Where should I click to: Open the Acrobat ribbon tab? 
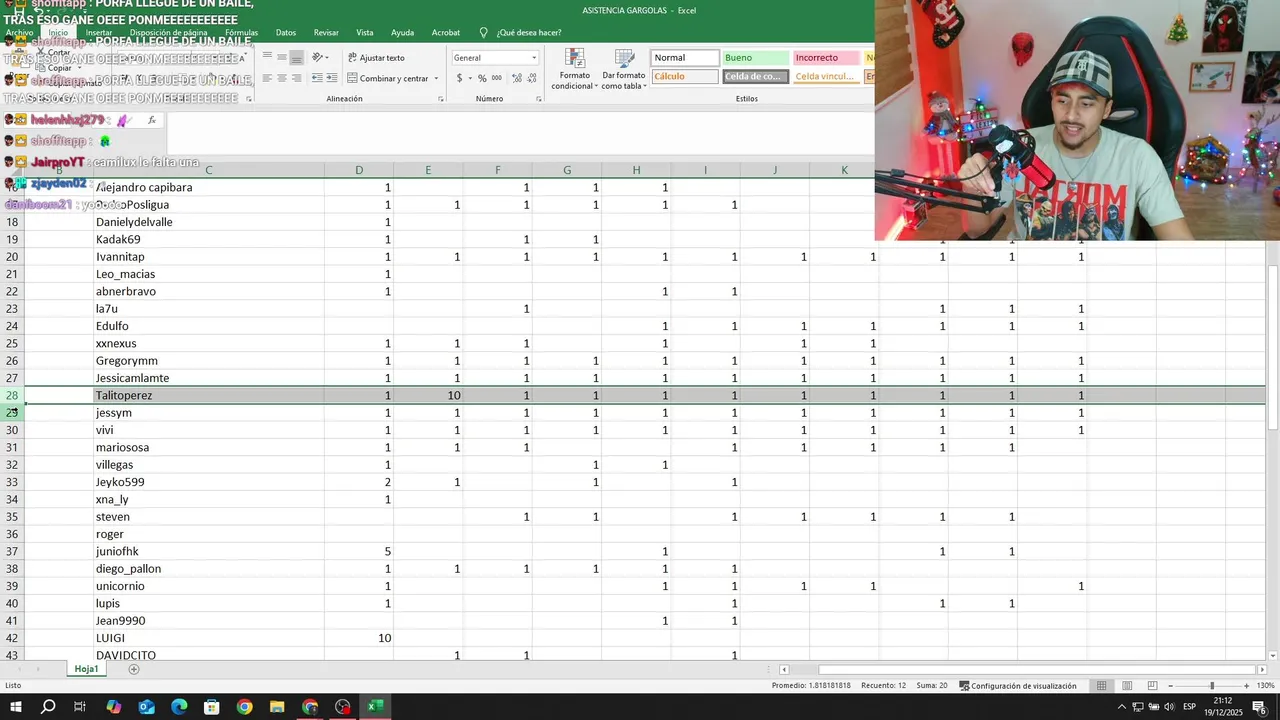tap(446, 33)
